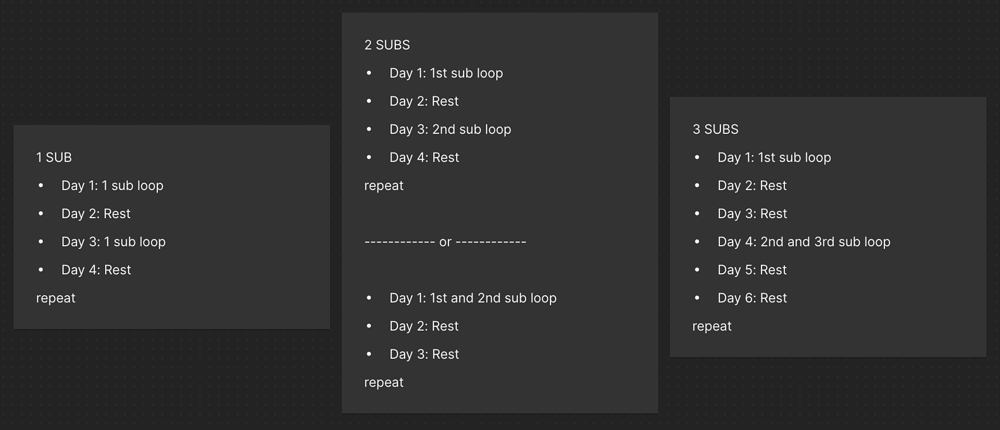The height and width of the screenshot is (430, 1000).
Task: Click "Day 2: Rest" in 1 SUB card
Action: pos(96,214)
